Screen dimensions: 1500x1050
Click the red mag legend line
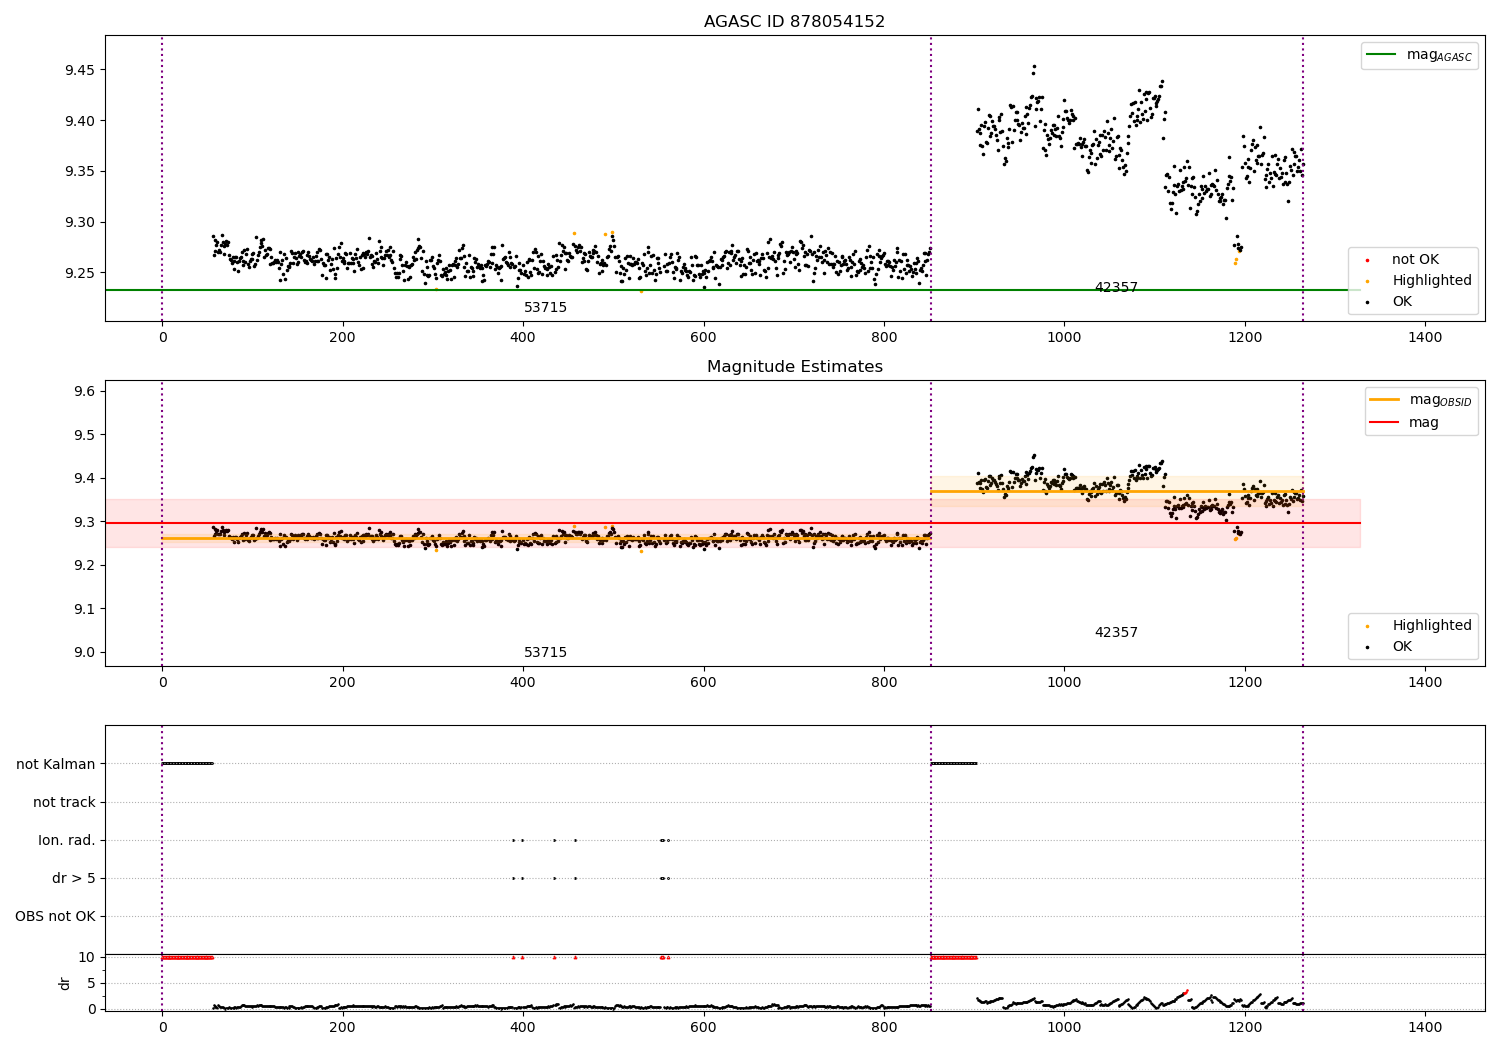click(1384, 422)
